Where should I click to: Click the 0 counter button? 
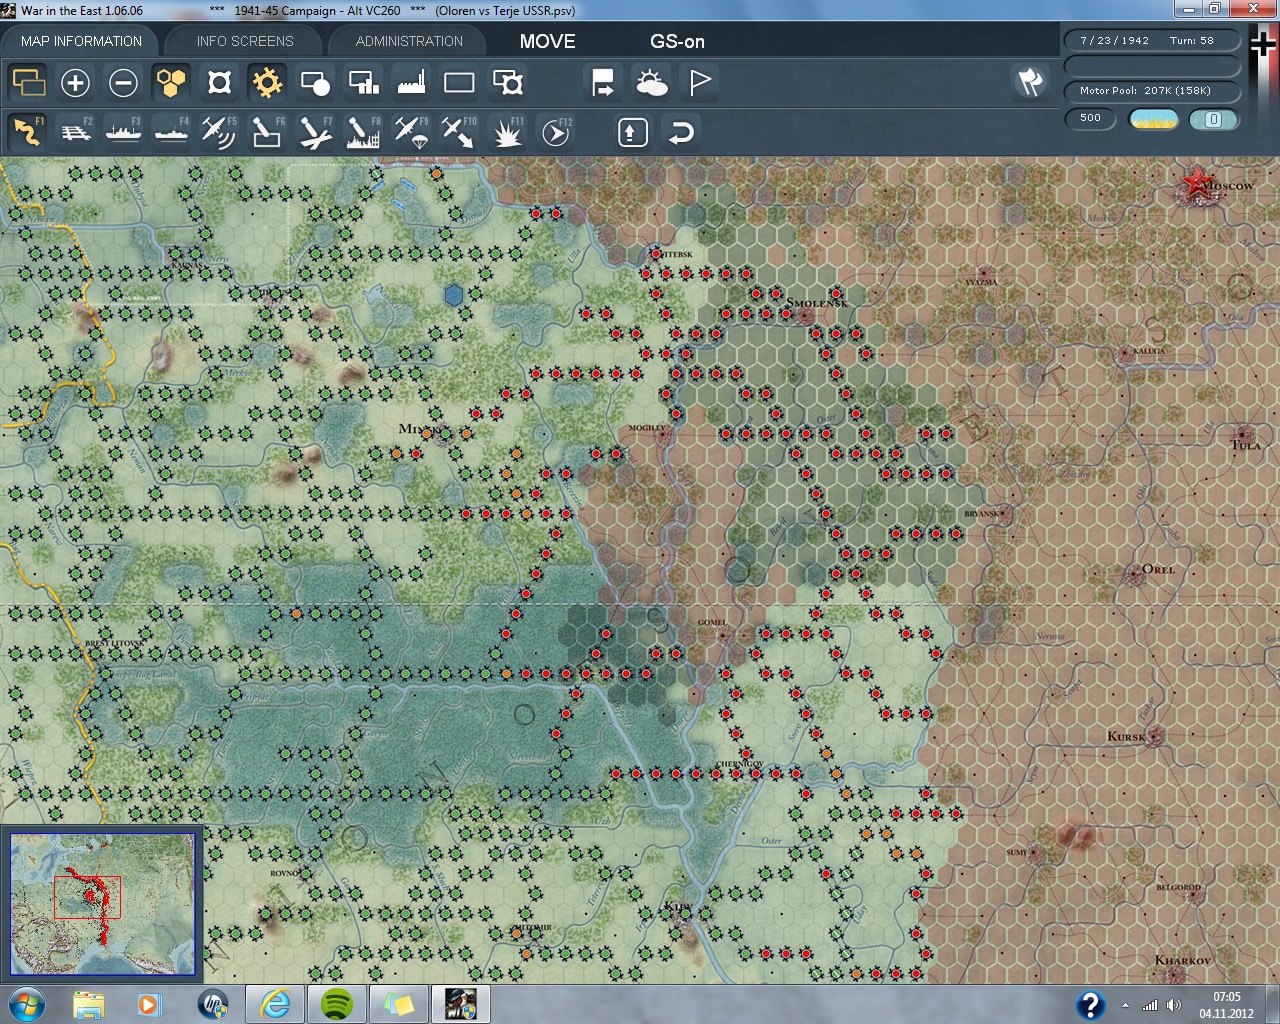1214,119
